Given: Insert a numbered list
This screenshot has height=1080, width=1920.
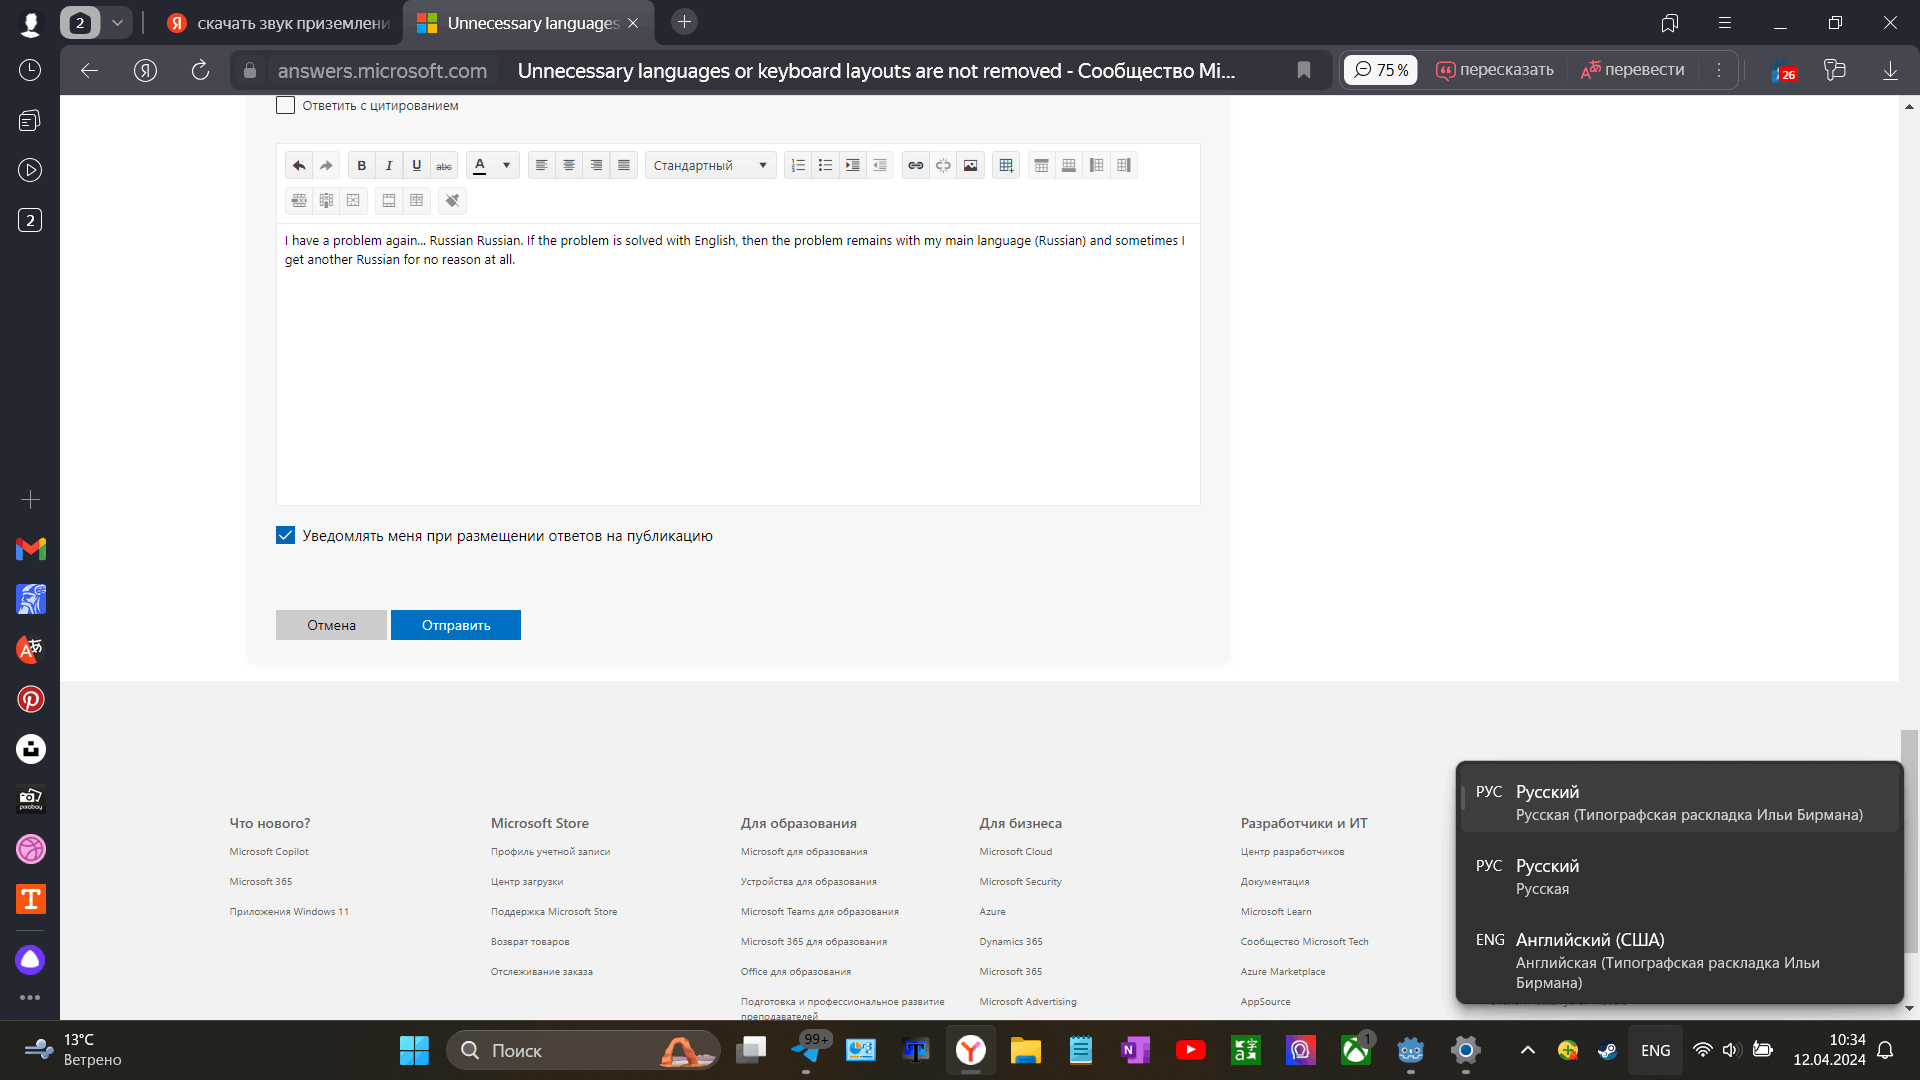Looking at the screenshot, I should pos(798,166).
